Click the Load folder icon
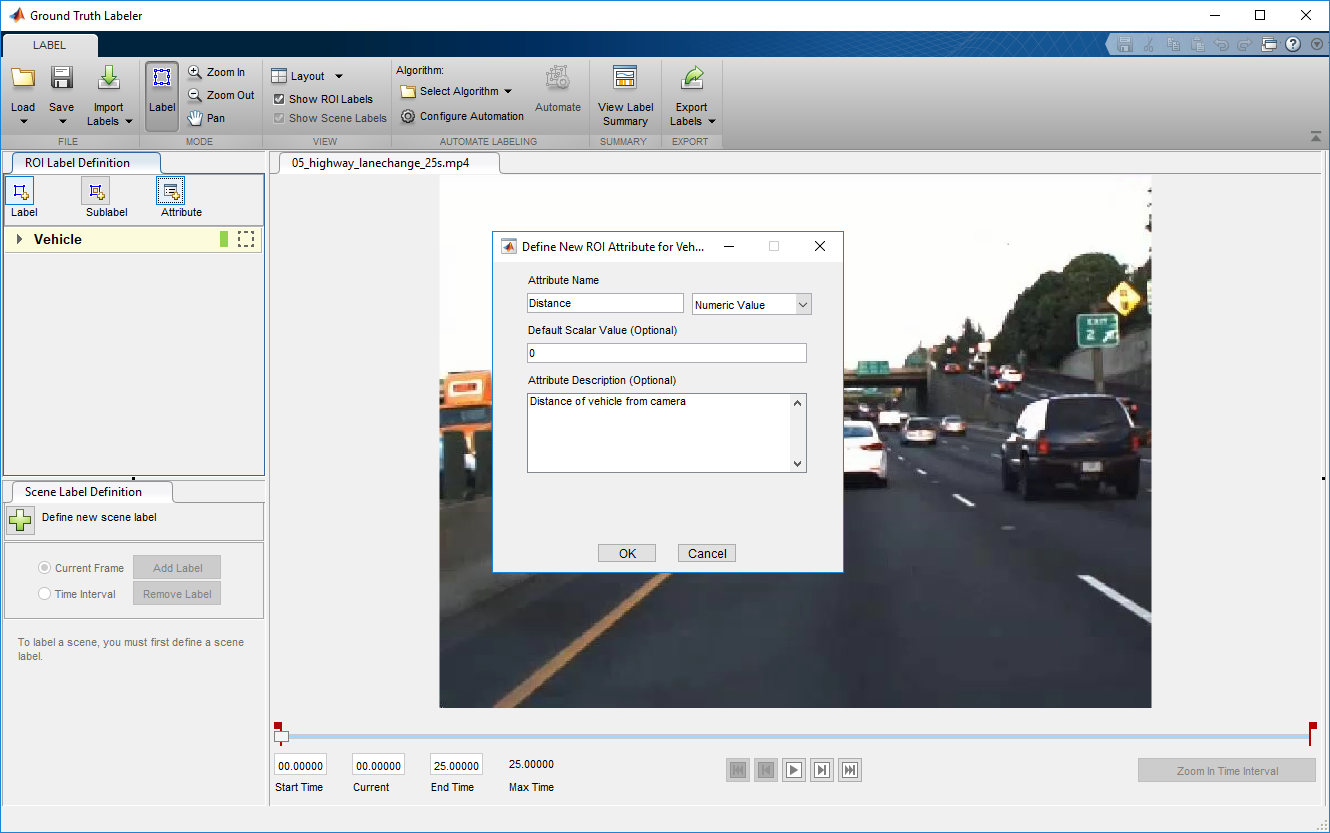1330x833 pixels. (x=22, y=79)
